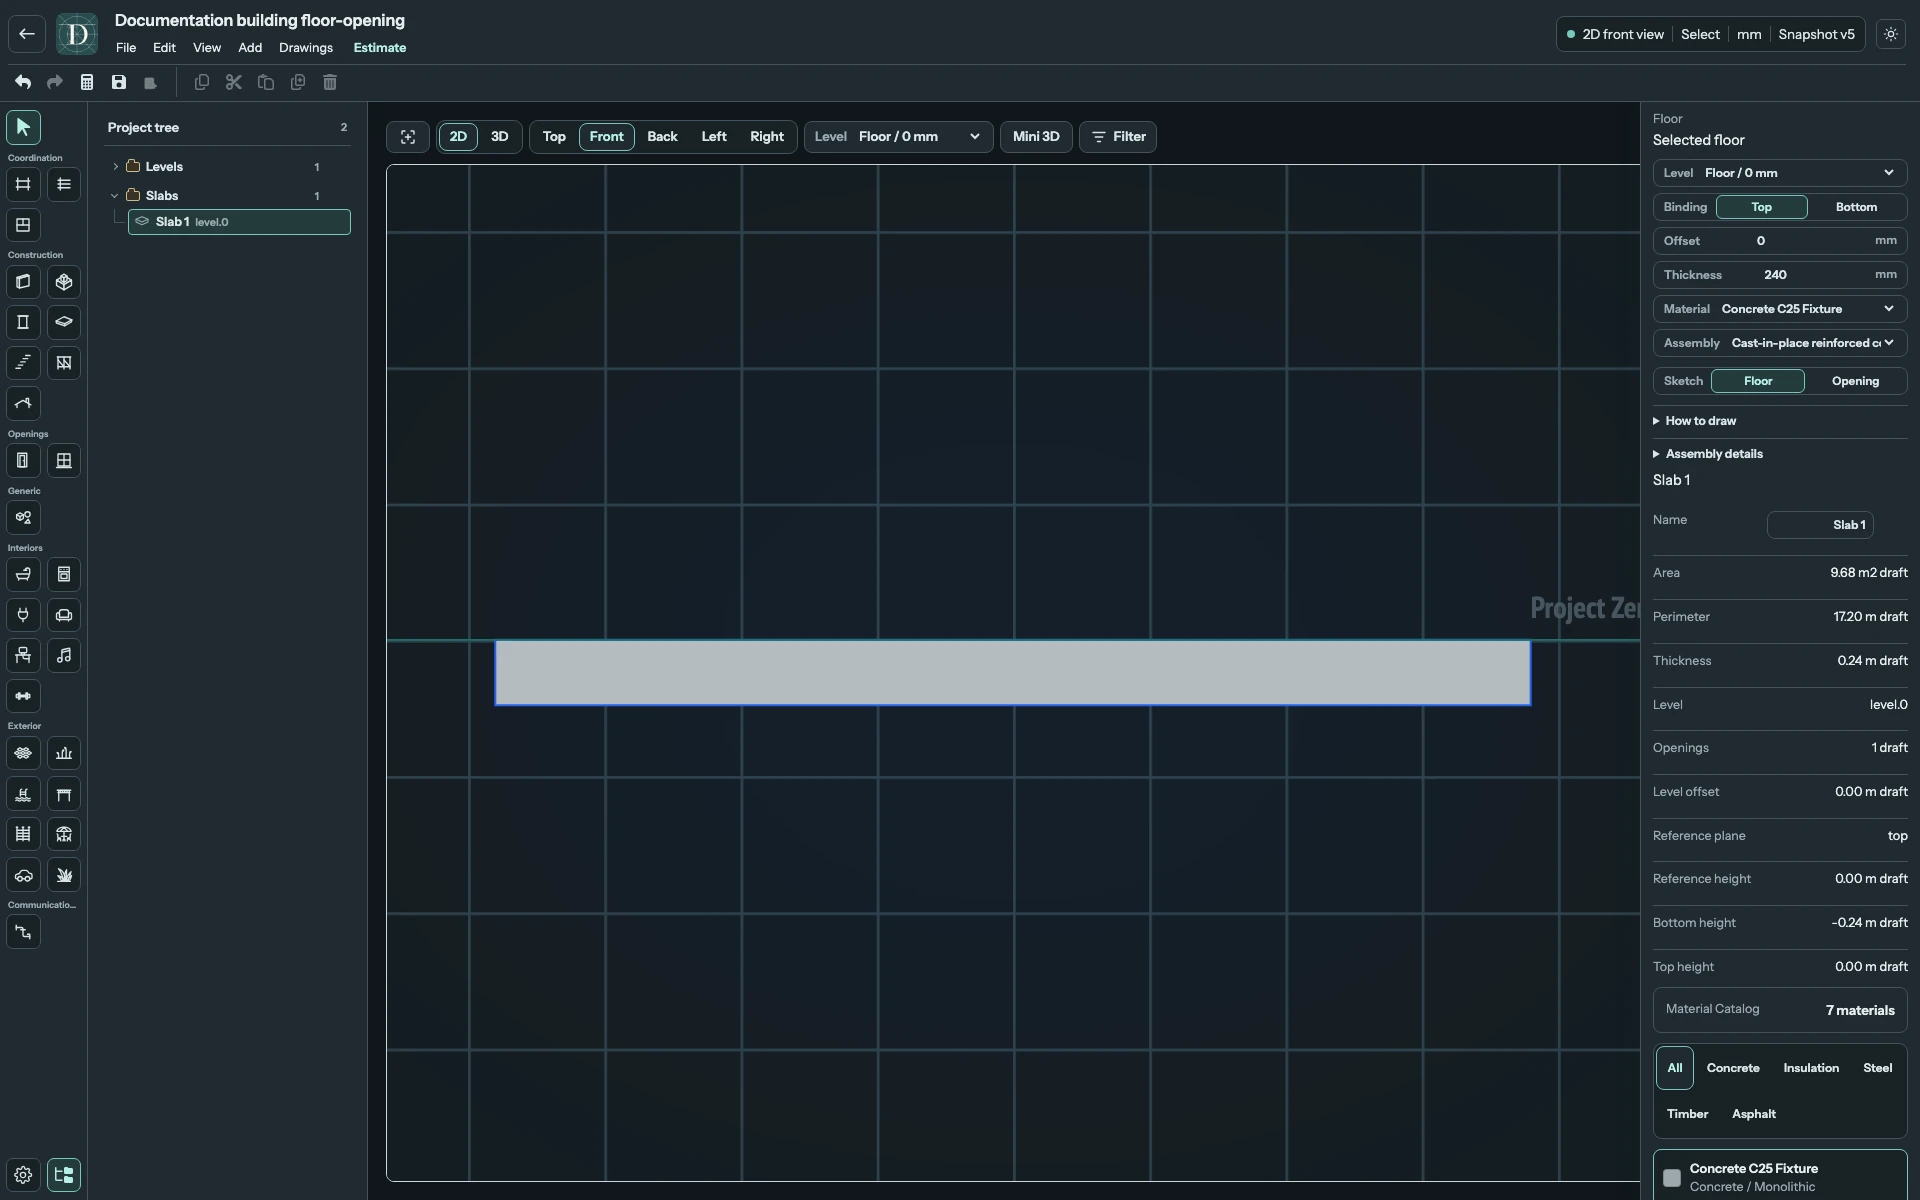This screenshot has height=1200, width=1920.
Task: Expand the Levels tree folder
Action: point(116,167)
